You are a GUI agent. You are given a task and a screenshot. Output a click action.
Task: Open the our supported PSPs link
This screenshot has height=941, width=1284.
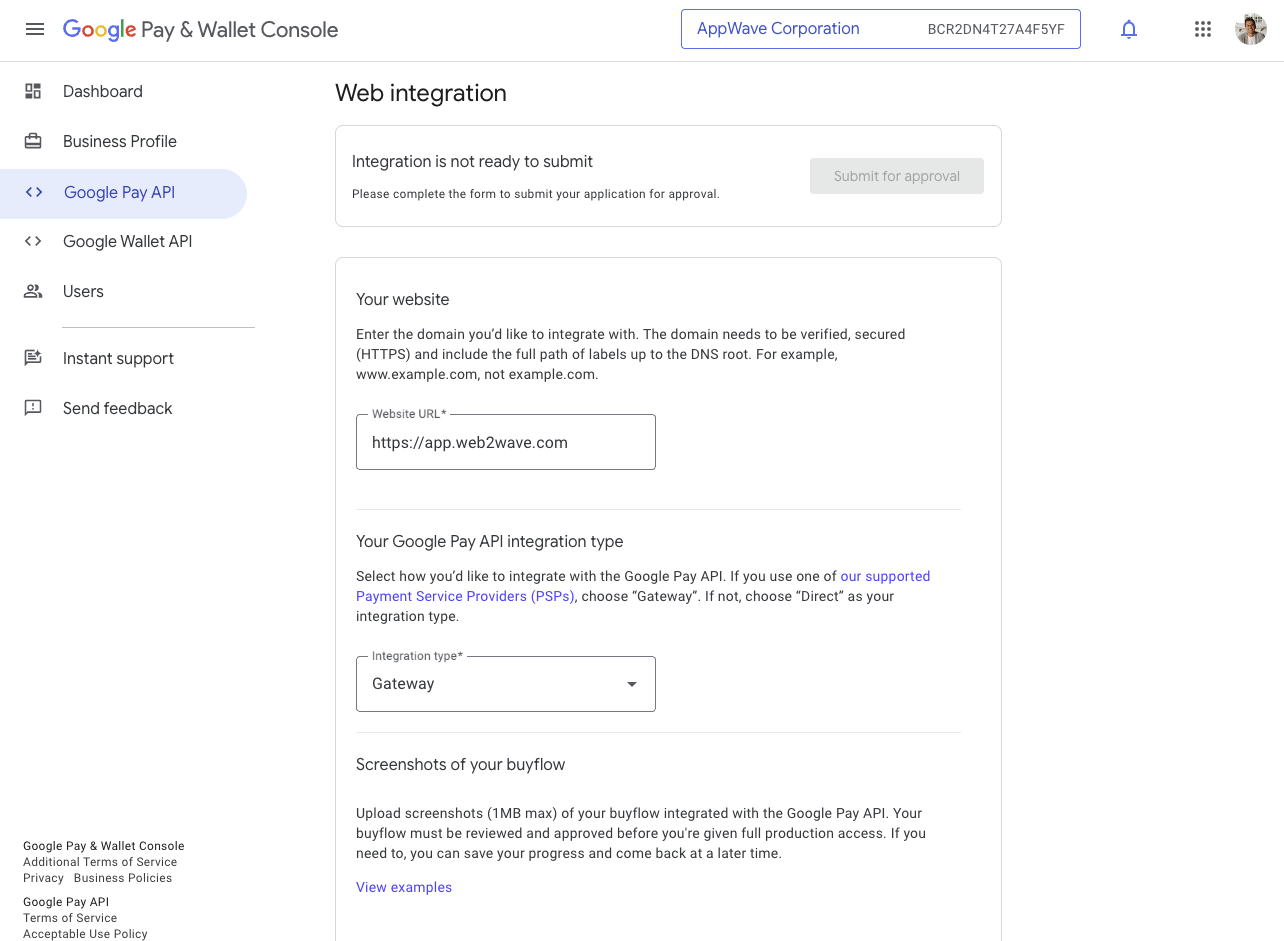643,586
